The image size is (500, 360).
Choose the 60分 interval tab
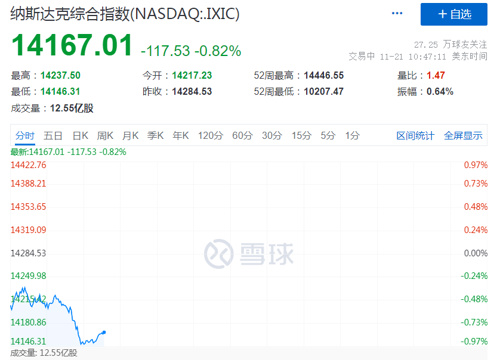tap(242, 136)
